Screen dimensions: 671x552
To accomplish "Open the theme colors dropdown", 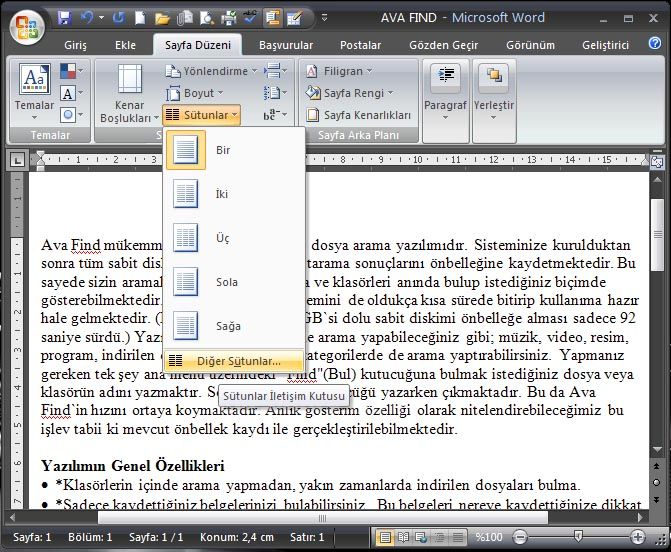I will click(x=71, y=71).
